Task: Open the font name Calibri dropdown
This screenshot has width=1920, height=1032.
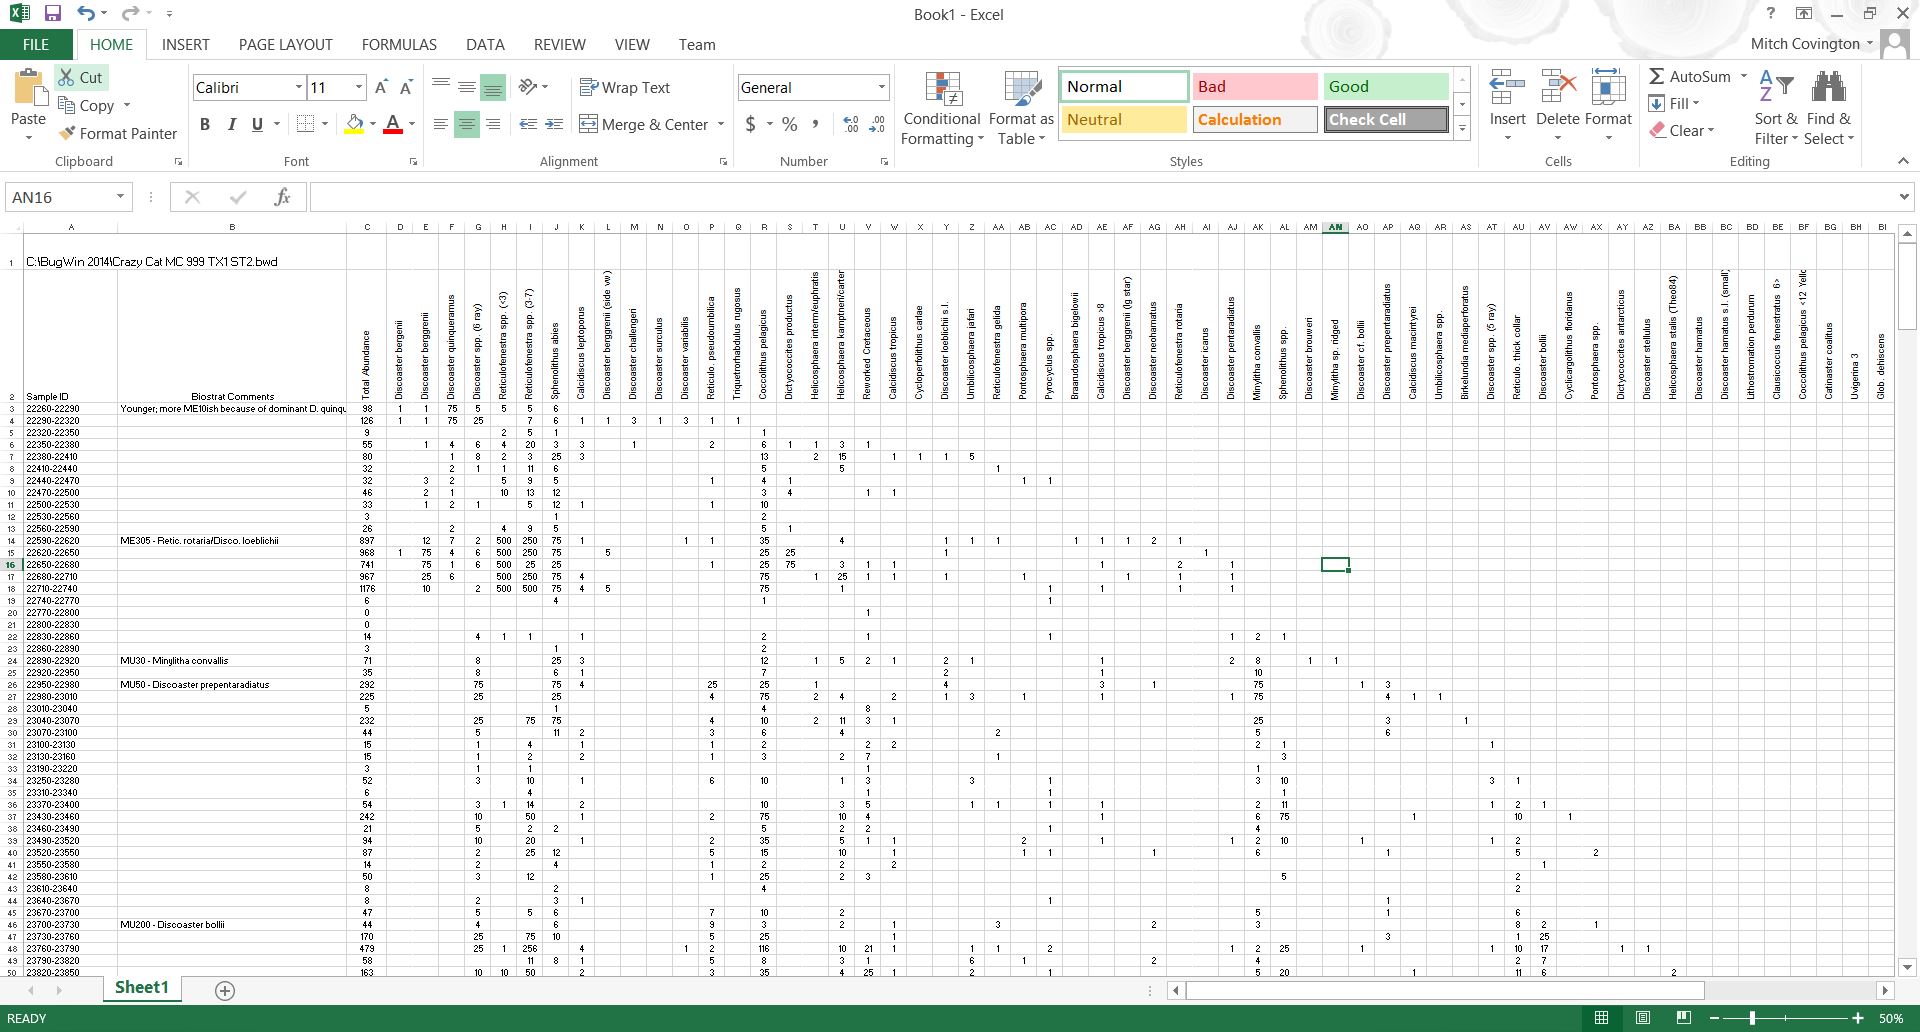Action: pos(298,88)
